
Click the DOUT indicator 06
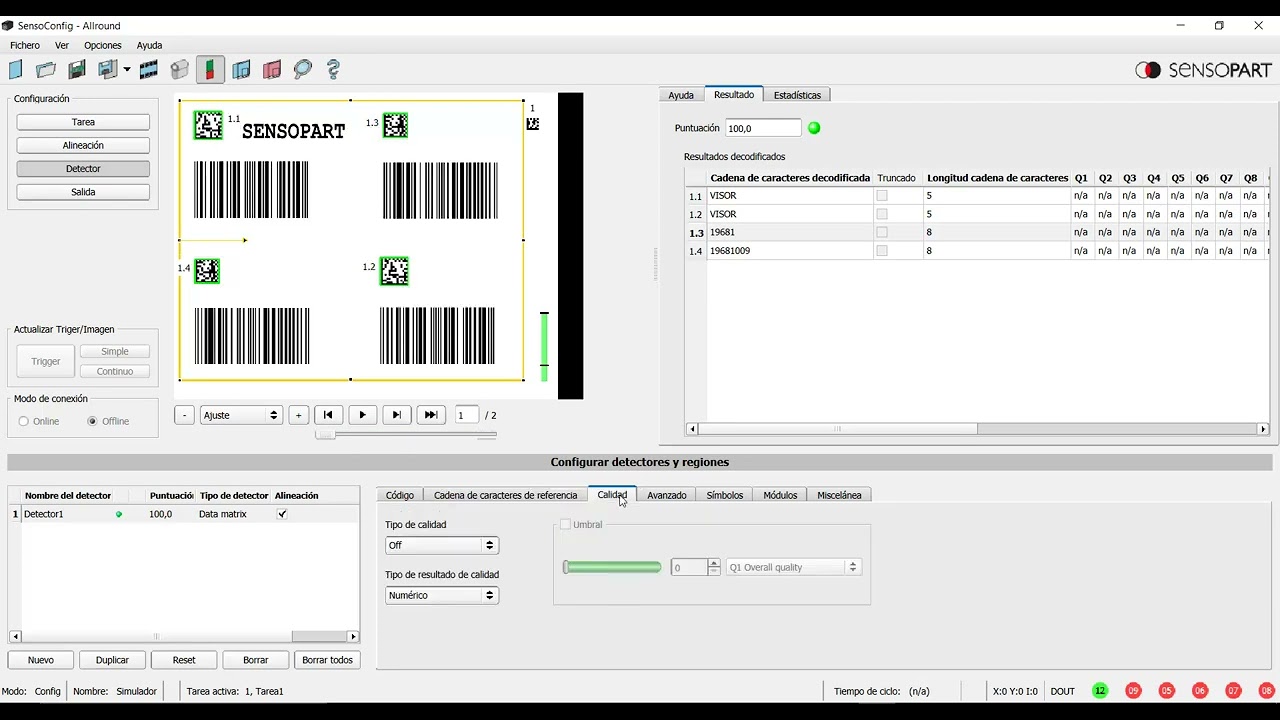1200,691
